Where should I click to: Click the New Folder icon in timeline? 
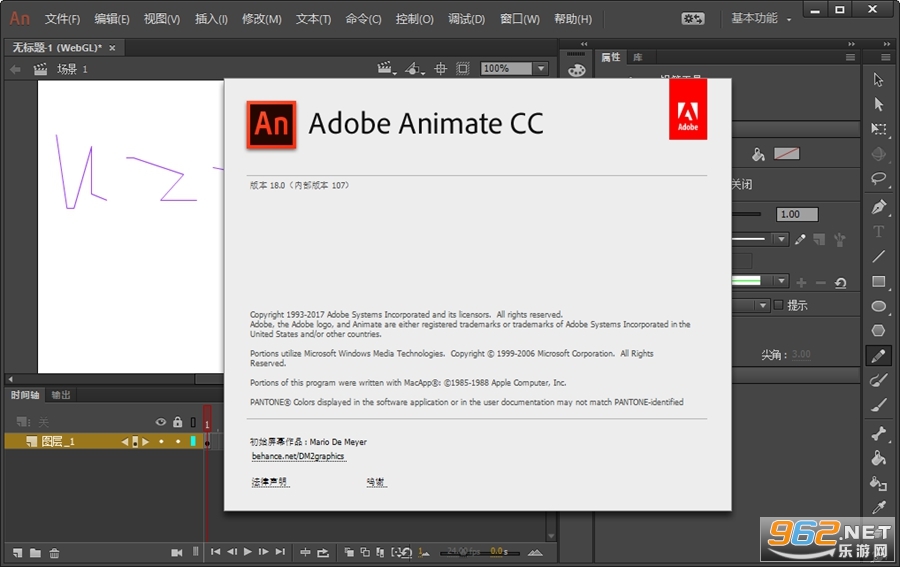(x=36, y=553)
